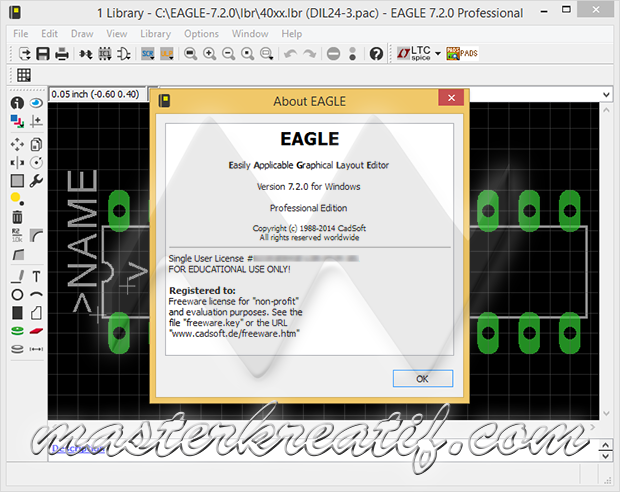Select the Change wrench tool
The image size is (620, 492).
point(36,181)
